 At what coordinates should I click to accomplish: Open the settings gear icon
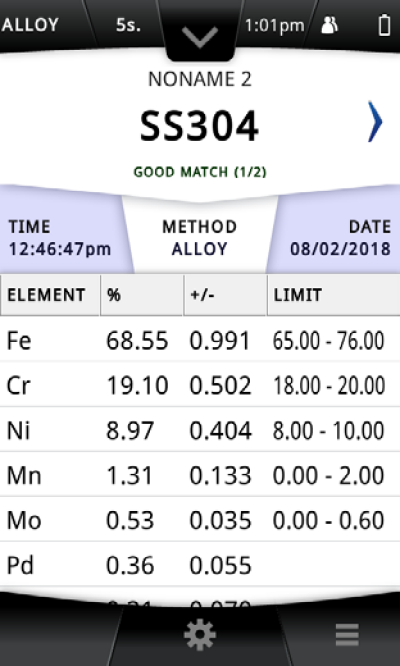pyautogui.click(x=200, y=635)
